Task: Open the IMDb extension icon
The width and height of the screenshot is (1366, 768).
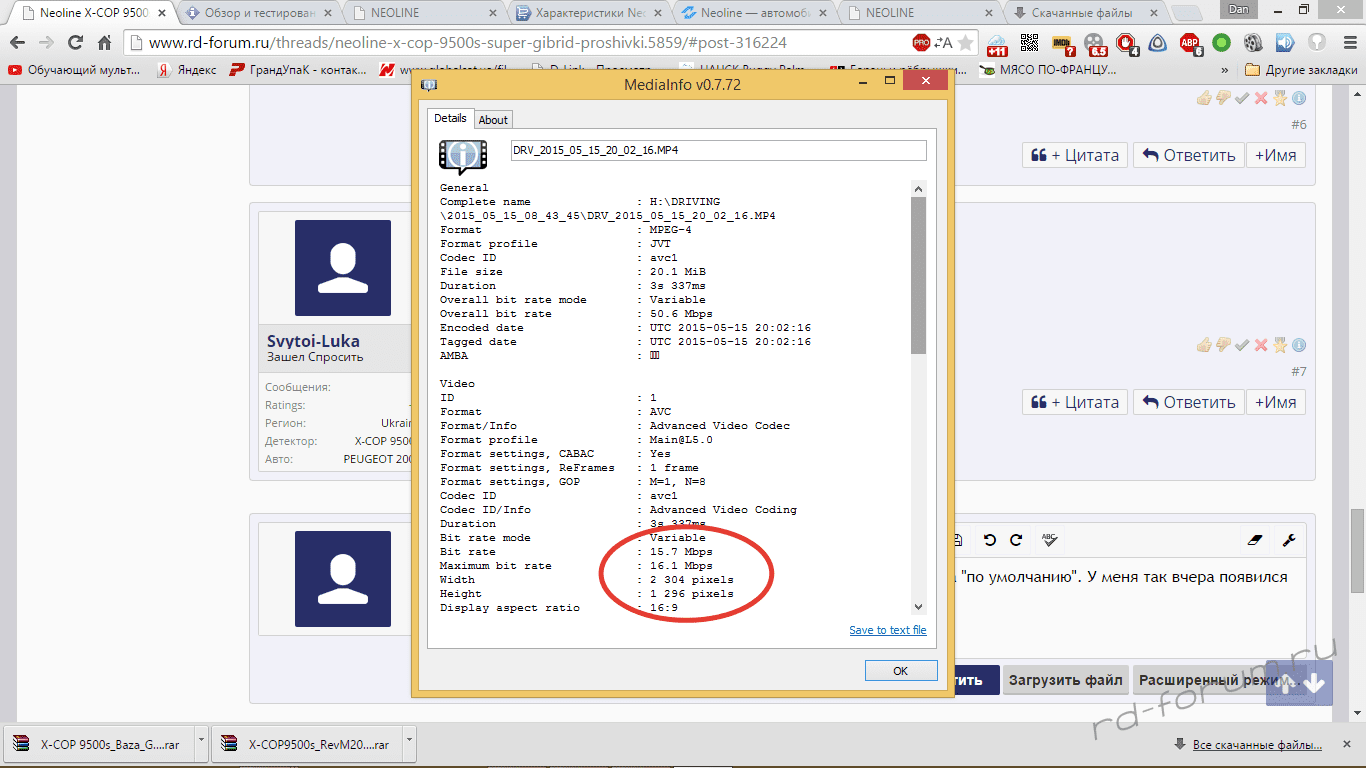Action: [1064, 44]
